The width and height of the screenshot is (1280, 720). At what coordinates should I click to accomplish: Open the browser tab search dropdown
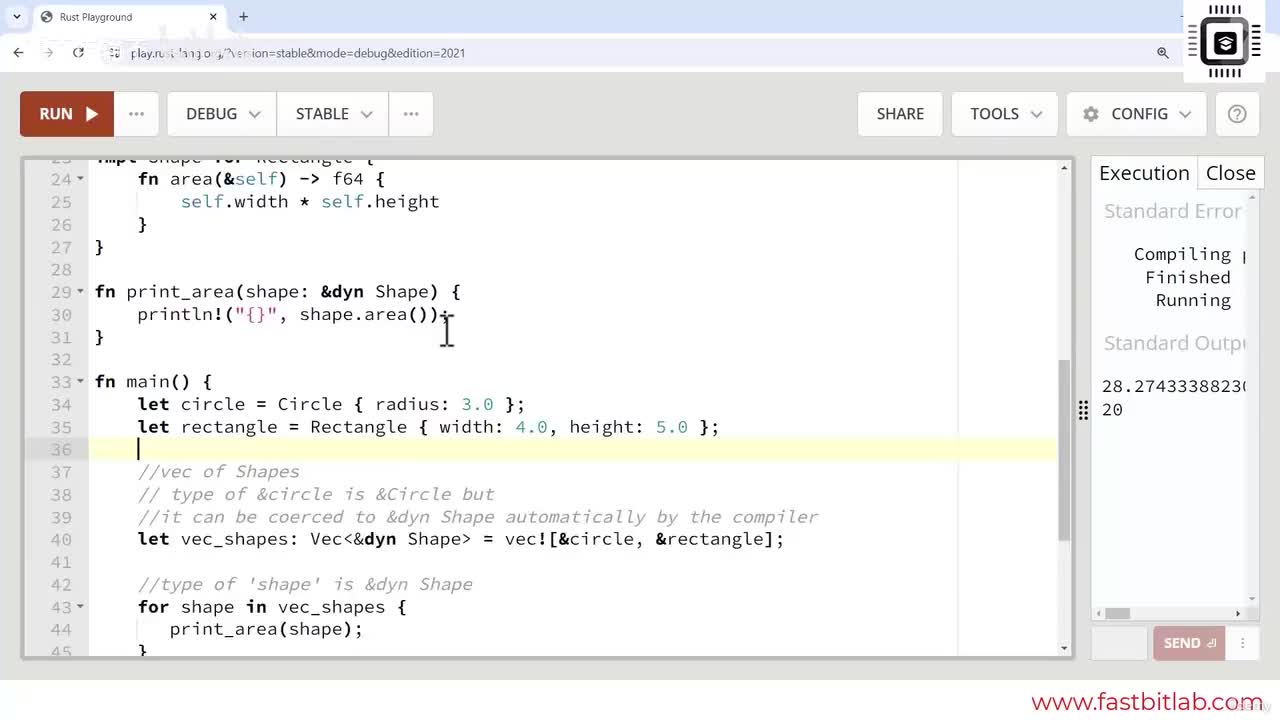click(17, 17)
